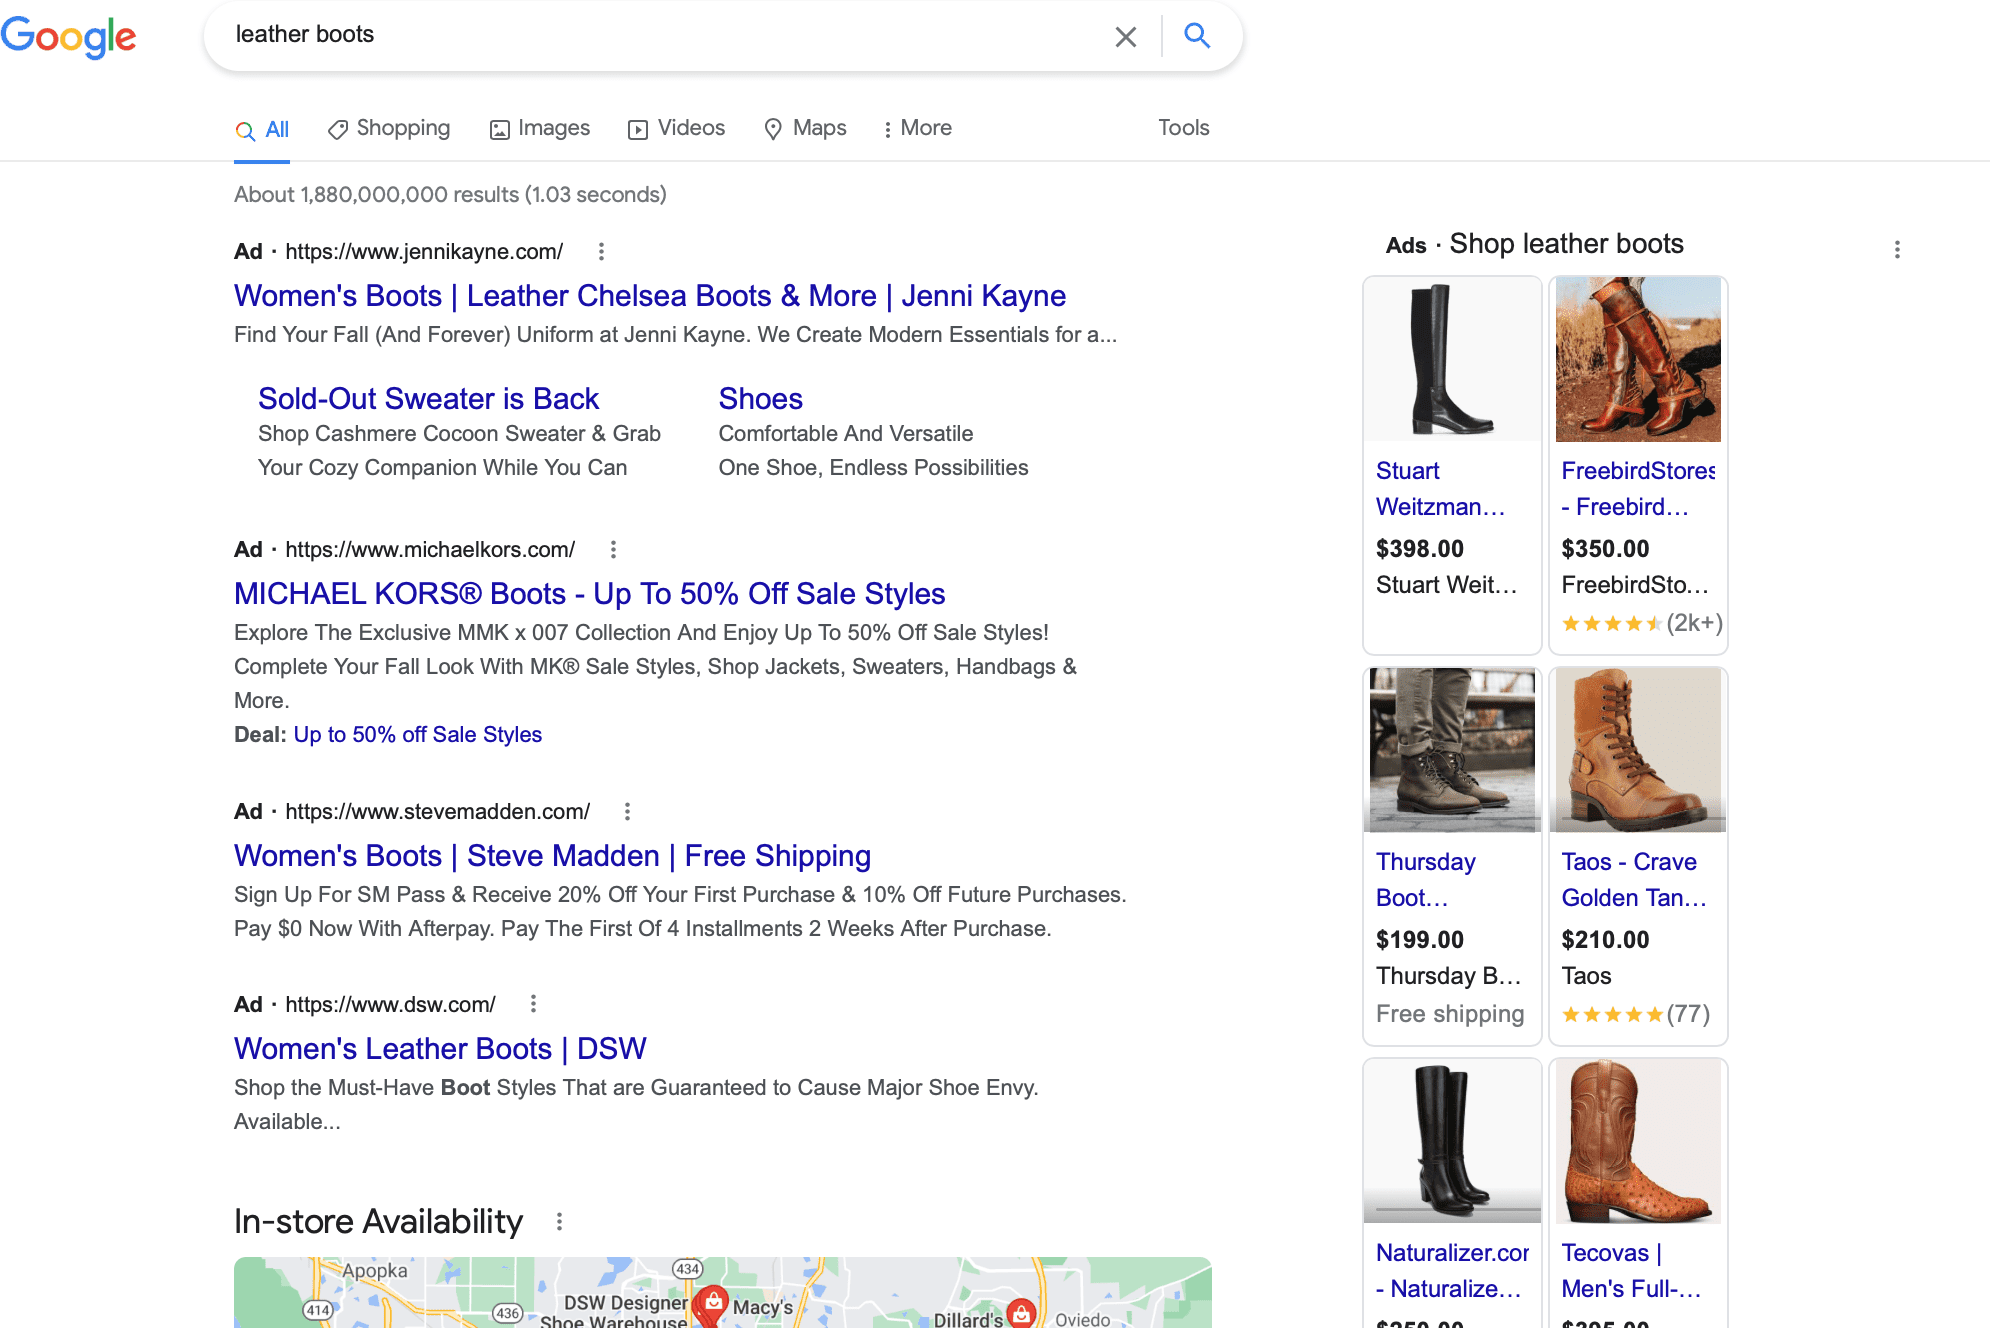Screen dimensions: 1990x1328
Task: Click the FreebirdStores star rating (2k+)
Action: pyautogui.click(x=1642, y=624)
